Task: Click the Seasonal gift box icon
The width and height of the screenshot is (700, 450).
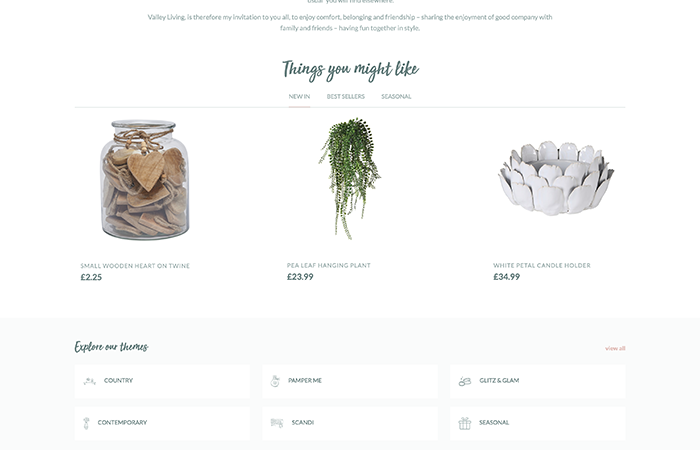Action: click(465, 423)
